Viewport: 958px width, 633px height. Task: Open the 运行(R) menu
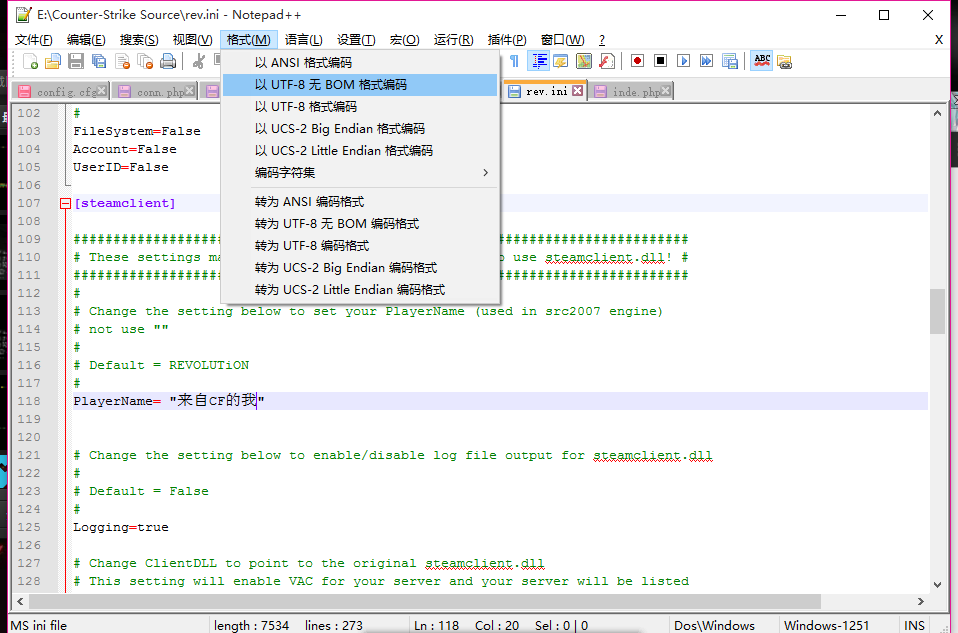453,40
